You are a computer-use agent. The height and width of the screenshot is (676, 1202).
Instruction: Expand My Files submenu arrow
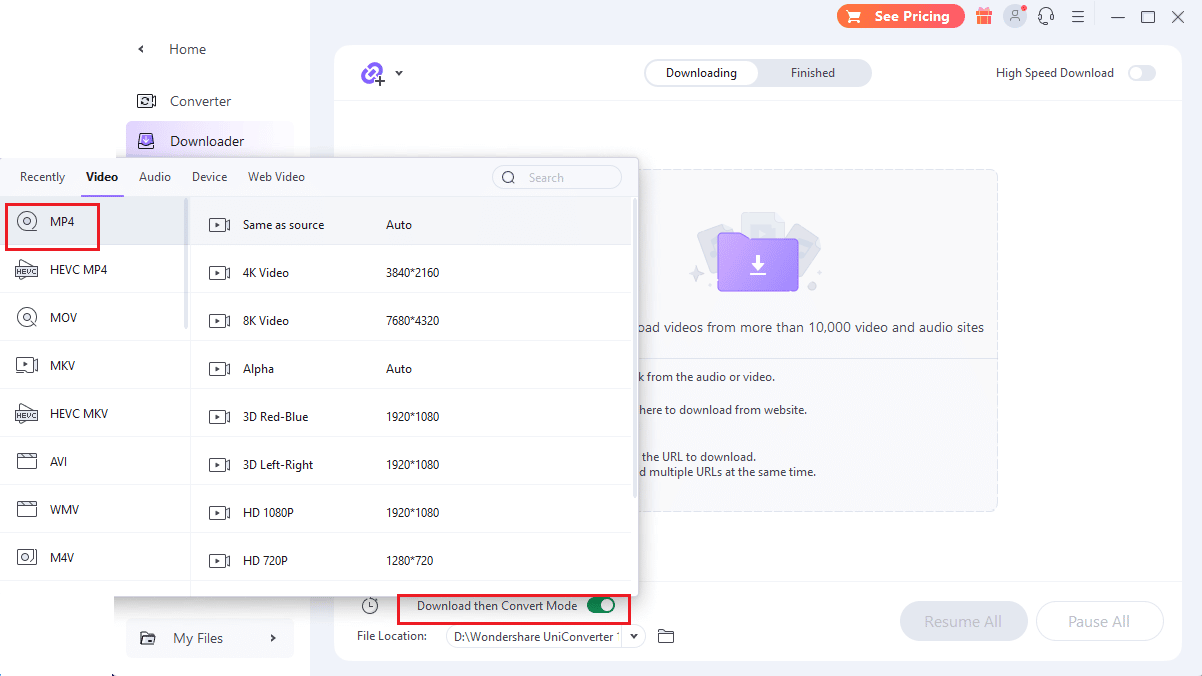tap(273, 638)
